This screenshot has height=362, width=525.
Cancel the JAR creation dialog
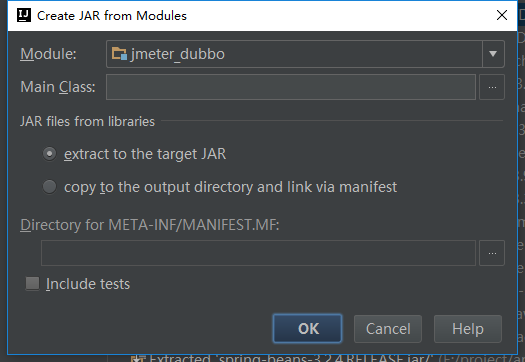(388, 329)
